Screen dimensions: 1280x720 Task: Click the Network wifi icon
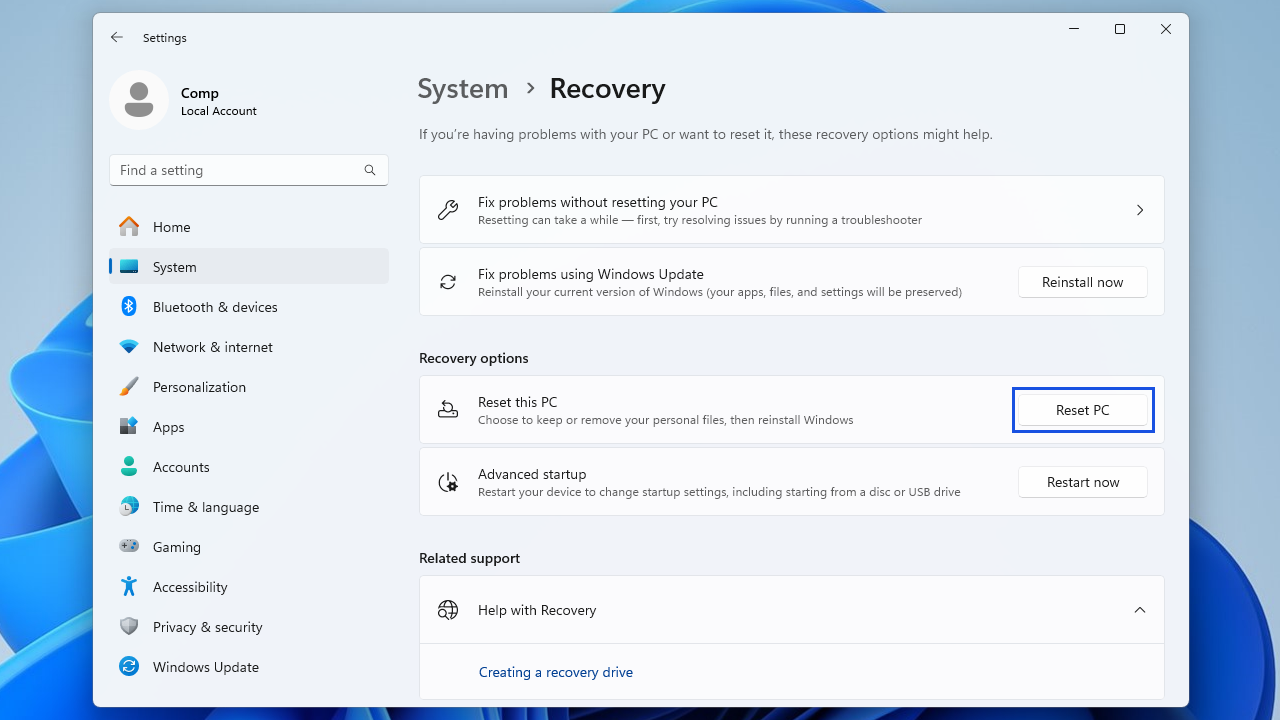click(129, 347)
